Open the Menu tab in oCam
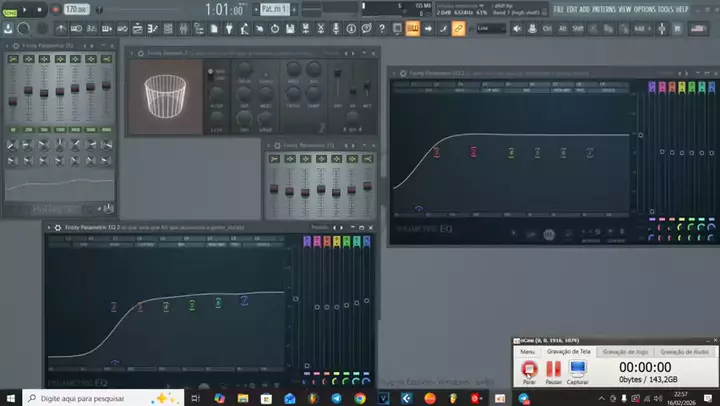The width and height of the screenshot is (720, 406). [527, 352]
